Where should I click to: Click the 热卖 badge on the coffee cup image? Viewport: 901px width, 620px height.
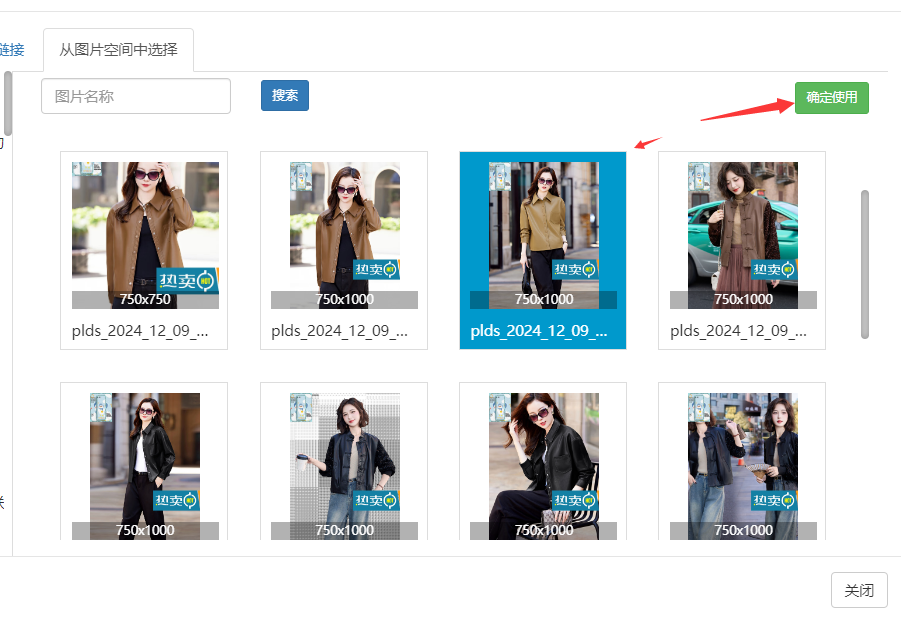click(375, 500)
